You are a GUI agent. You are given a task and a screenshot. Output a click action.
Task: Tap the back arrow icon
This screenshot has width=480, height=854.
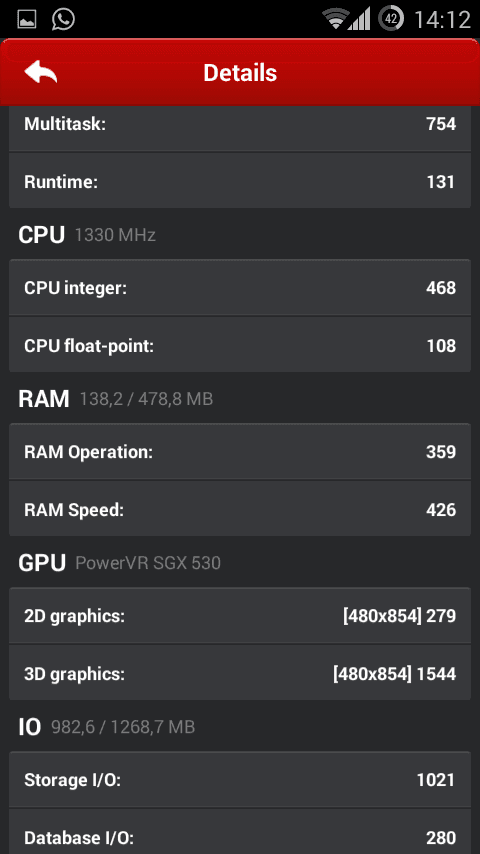coord(40,72)
